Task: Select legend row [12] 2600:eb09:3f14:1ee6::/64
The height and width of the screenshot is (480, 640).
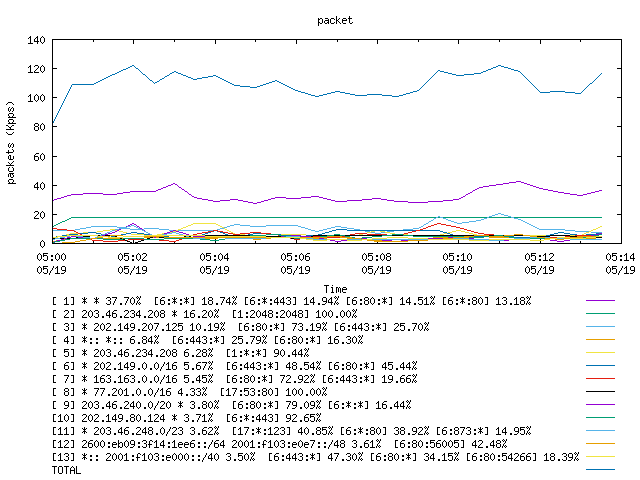Action: point(279,444)
